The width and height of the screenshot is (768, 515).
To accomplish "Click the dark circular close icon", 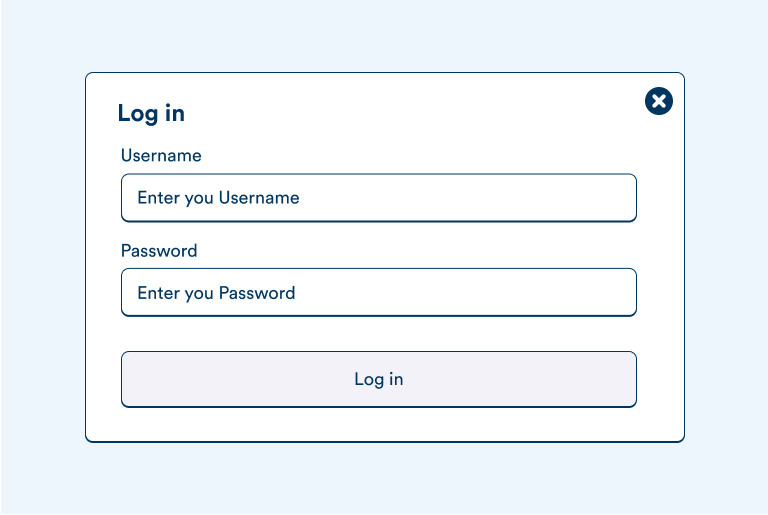I will (659, 101).
